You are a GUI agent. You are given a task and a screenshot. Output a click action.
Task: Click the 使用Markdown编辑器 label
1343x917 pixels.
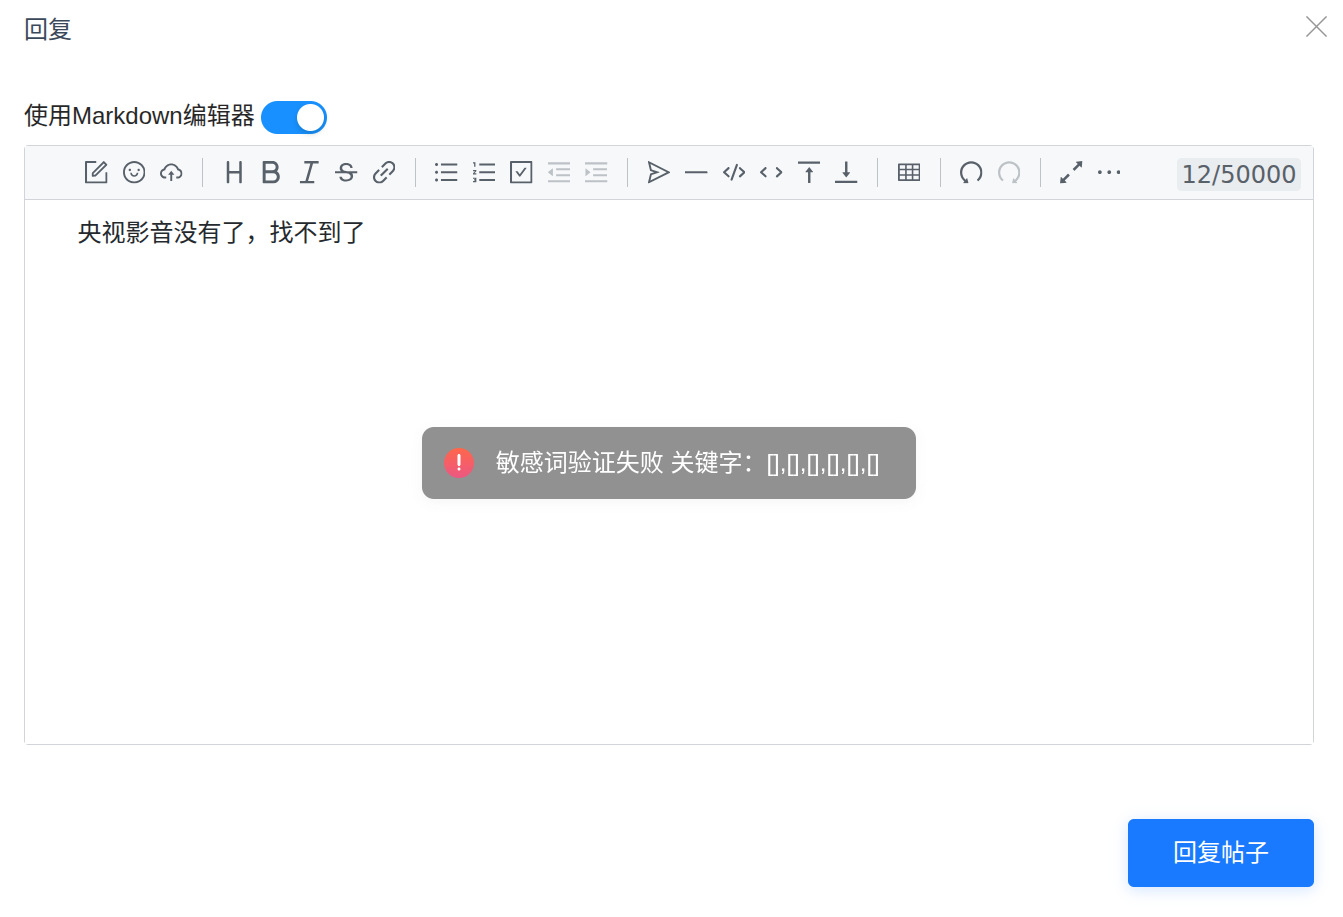pos(139,116)
